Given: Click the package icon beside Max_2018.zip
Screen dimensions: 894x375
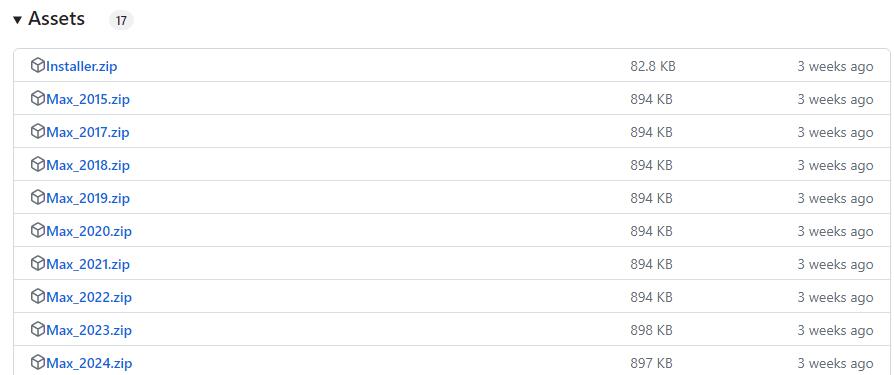Looking at the screenshot, I should coord(38,165).
